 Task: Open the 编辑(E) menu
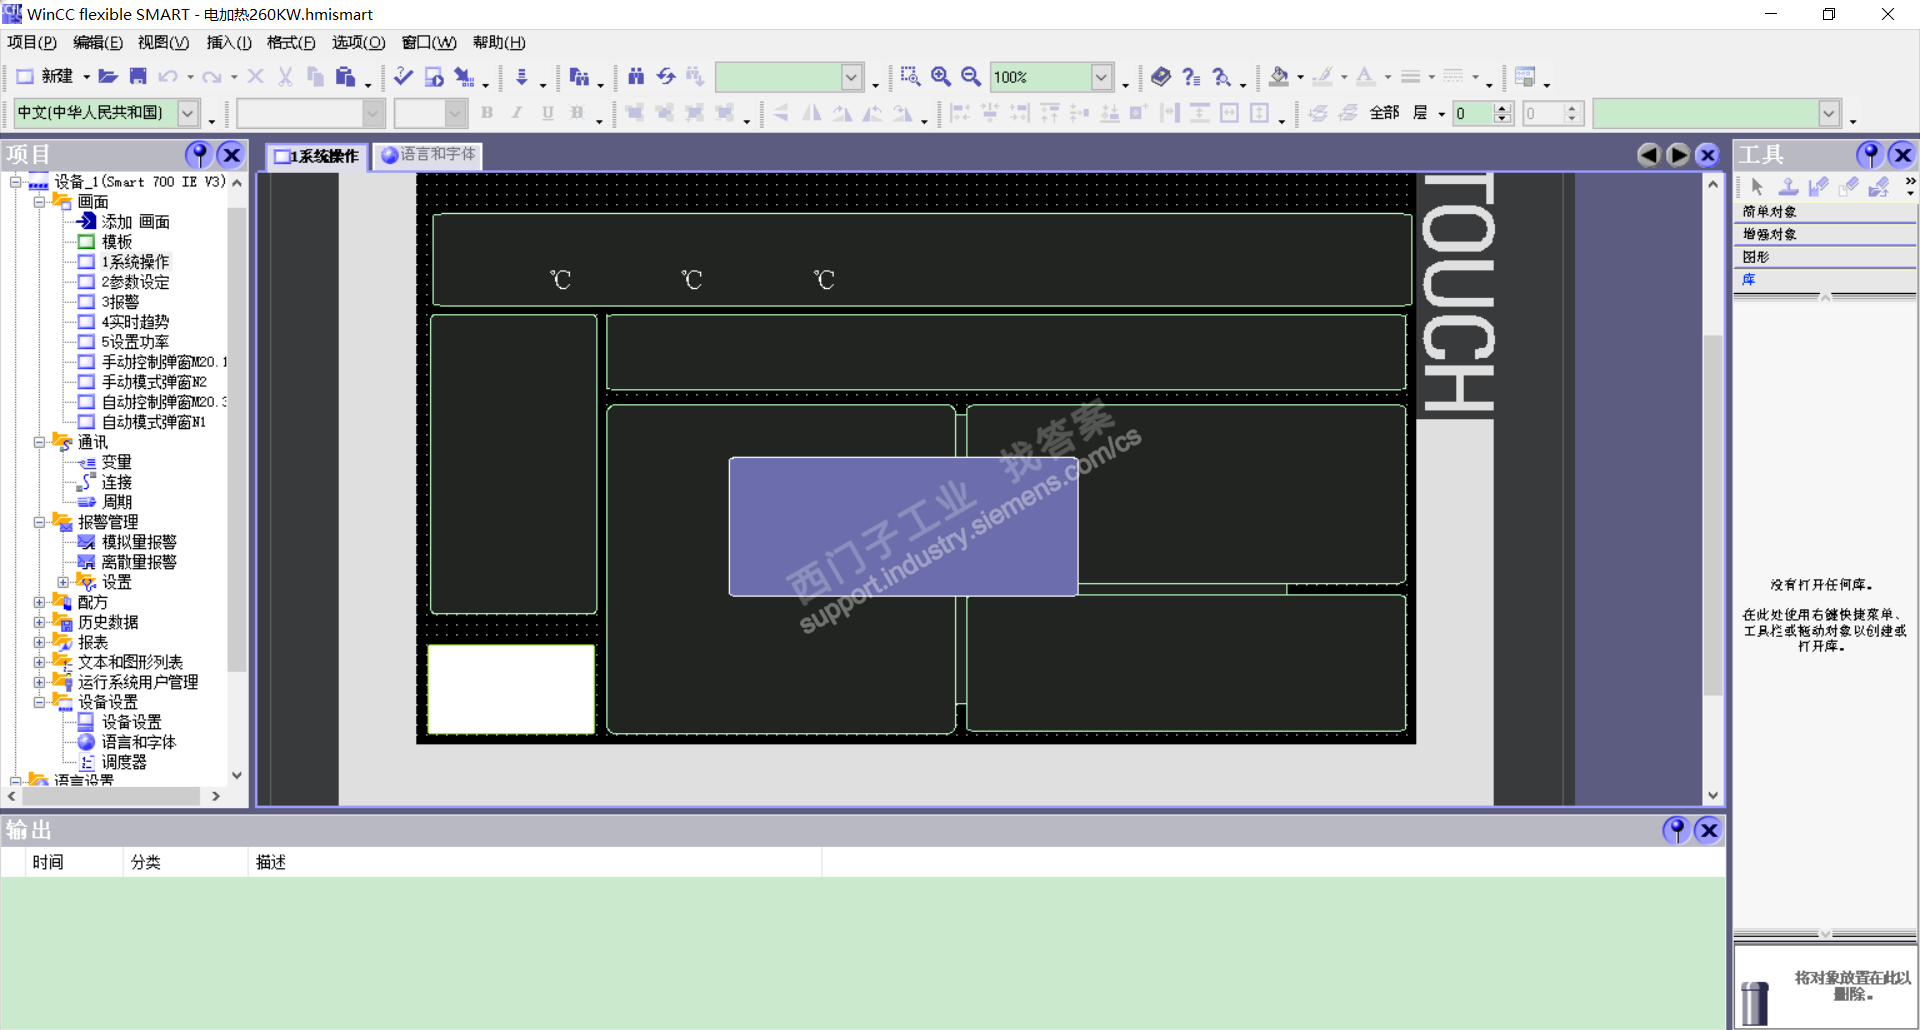click(x=98, y=42)
